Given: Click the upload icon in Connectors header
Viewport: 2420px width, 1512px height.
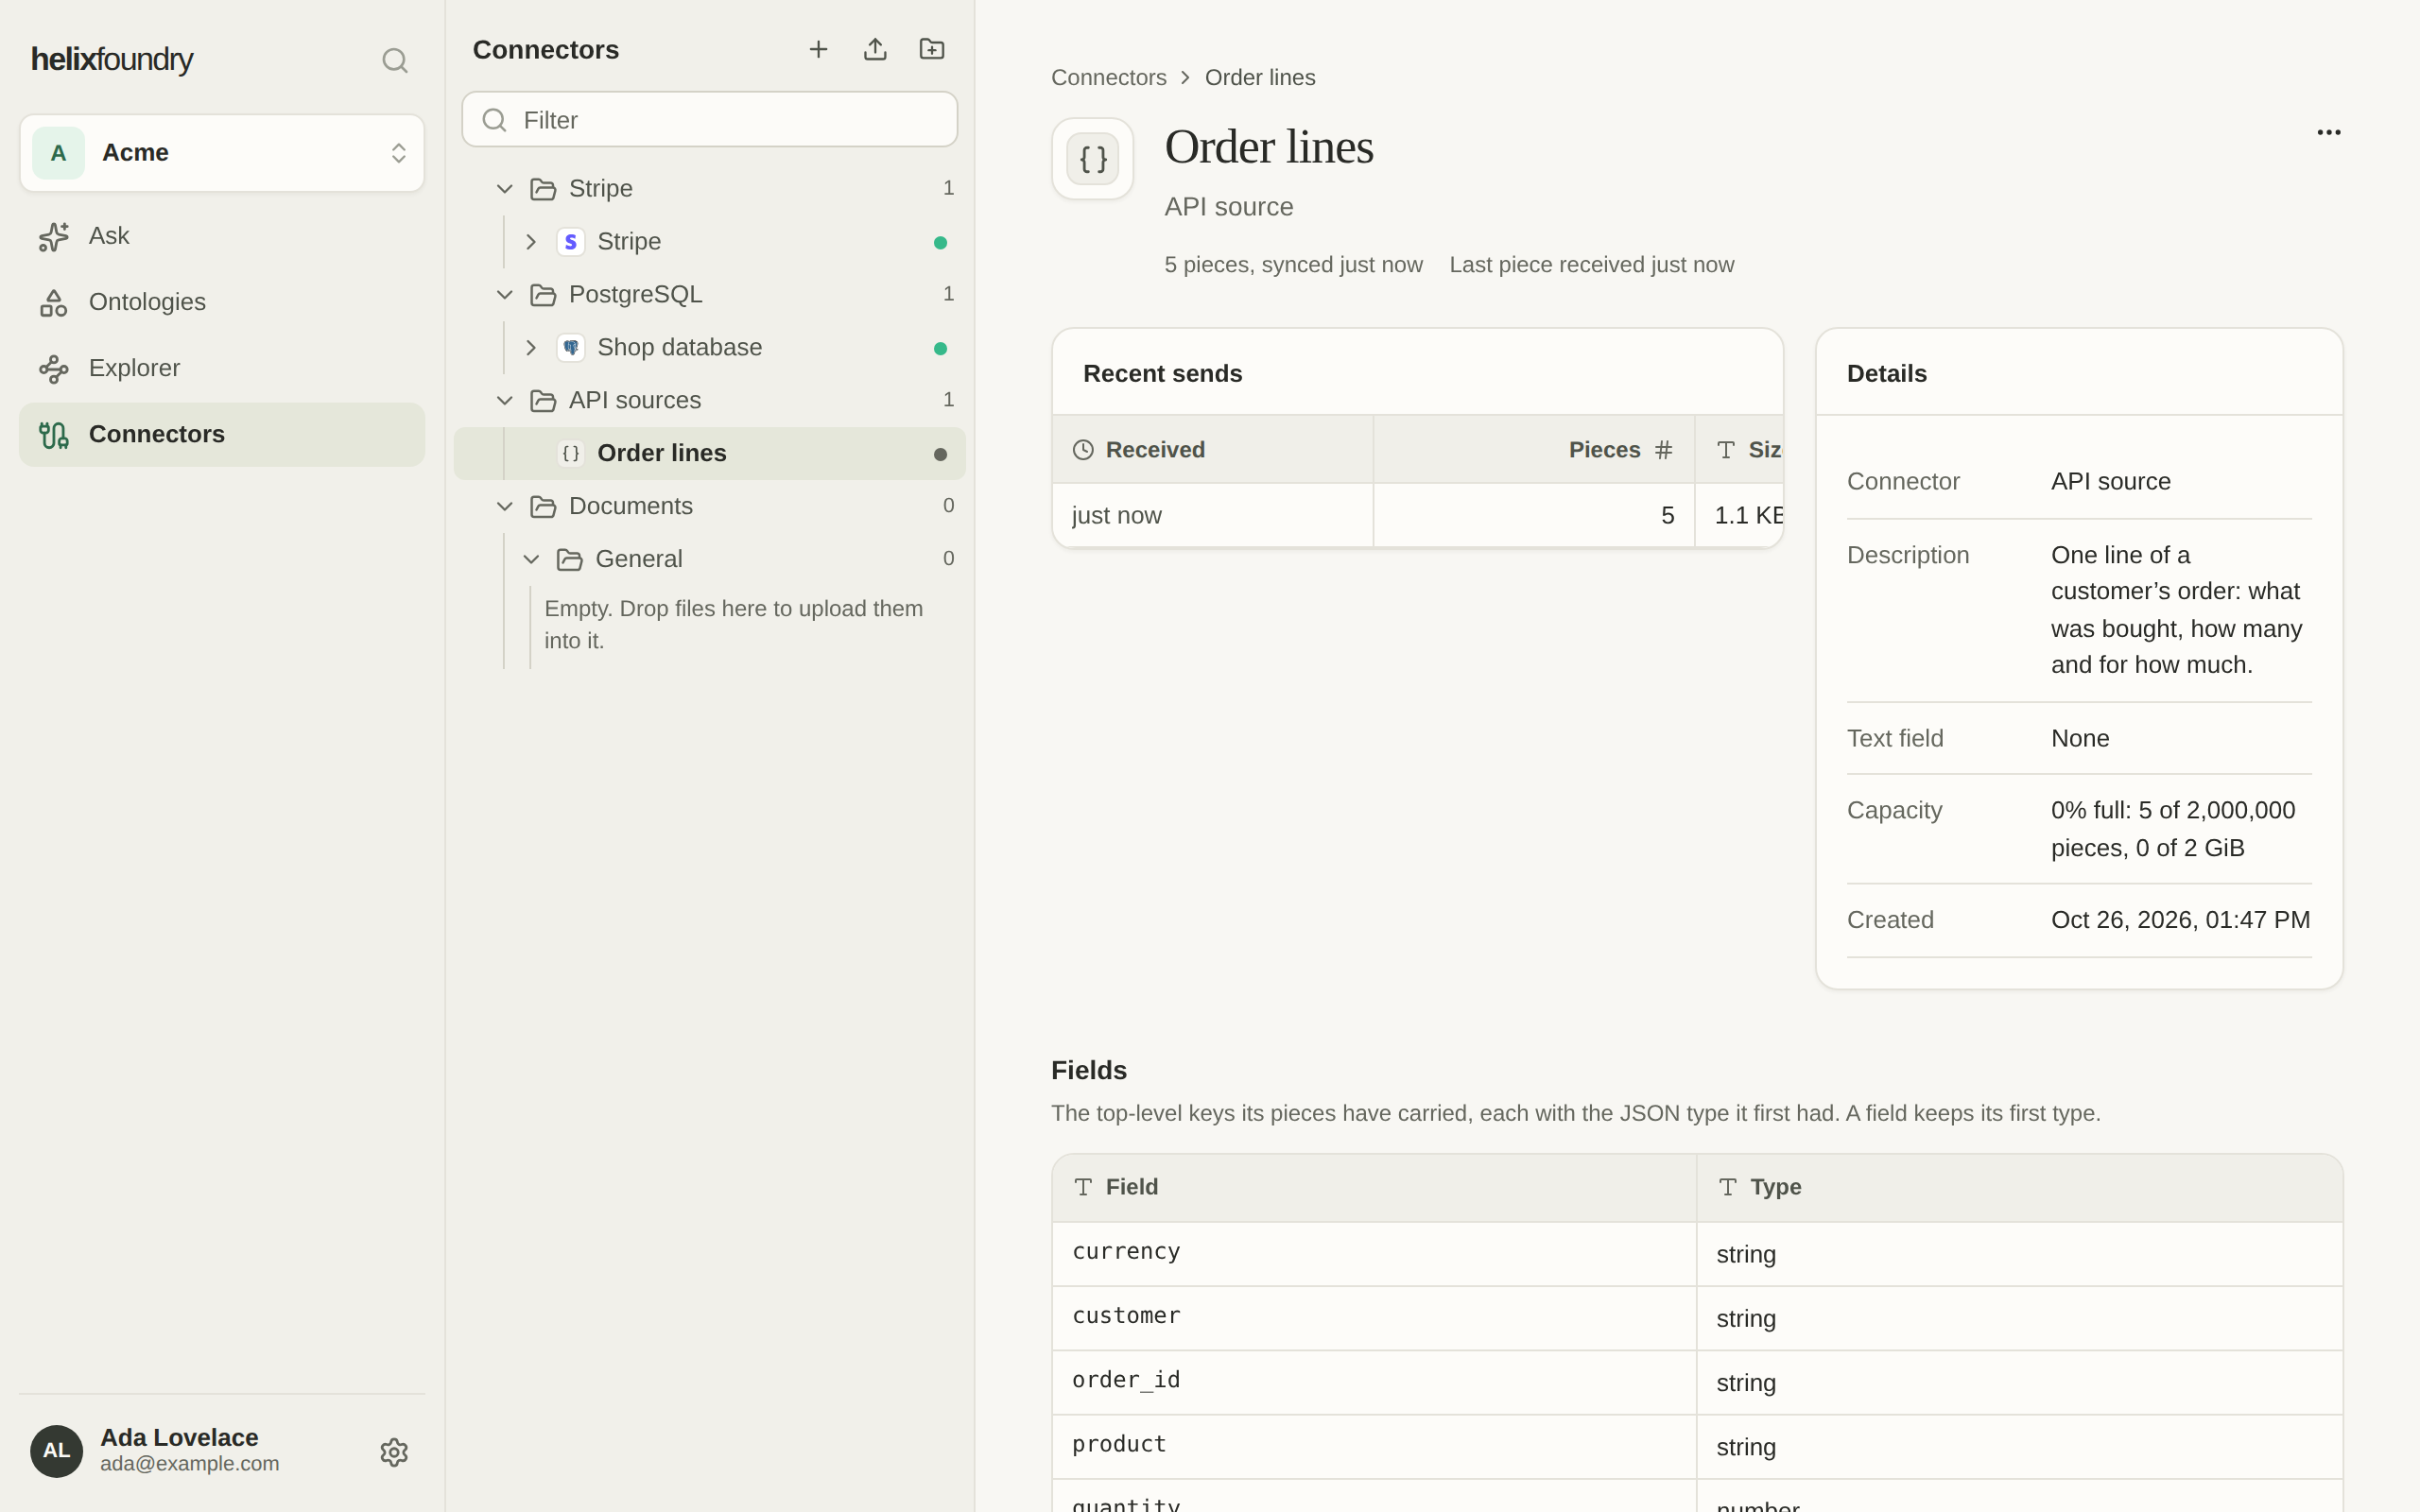Looking at the screenshot, I should [x=875, y=49].
